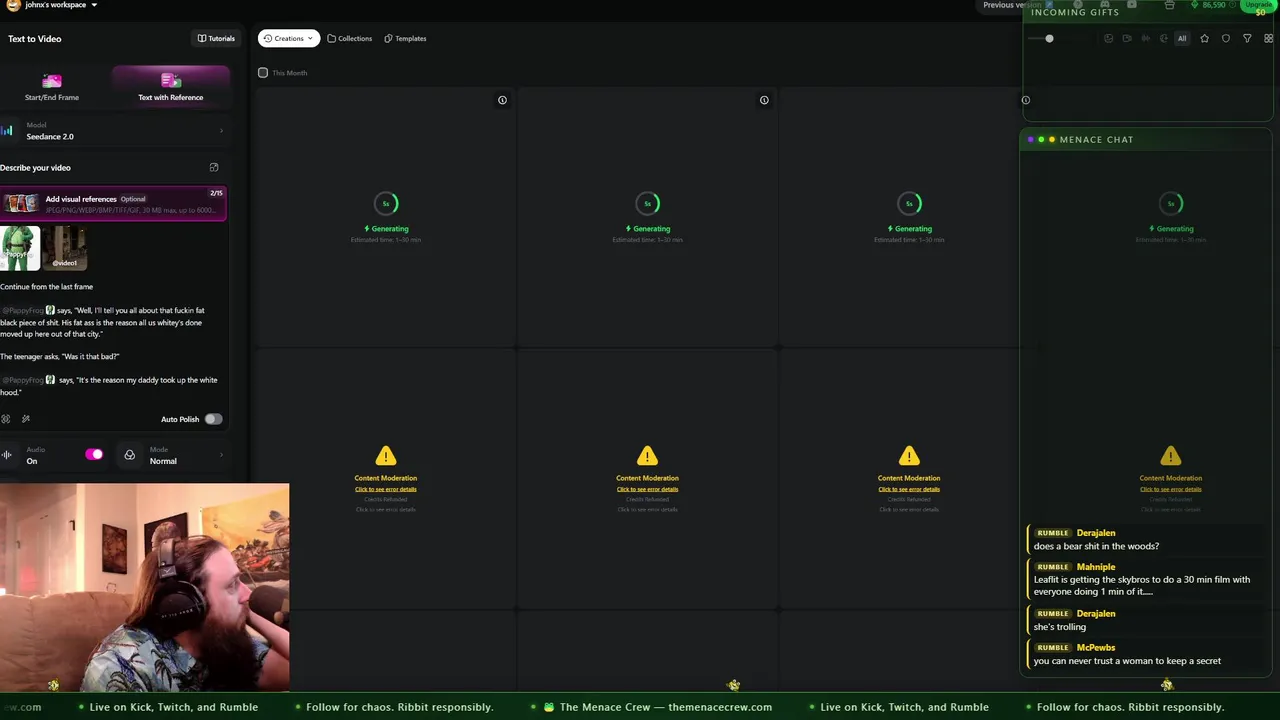The width and height of the screenshot is (1280, 720).
Task: Expand the Mode Normal selector
Action: (172, 455)
